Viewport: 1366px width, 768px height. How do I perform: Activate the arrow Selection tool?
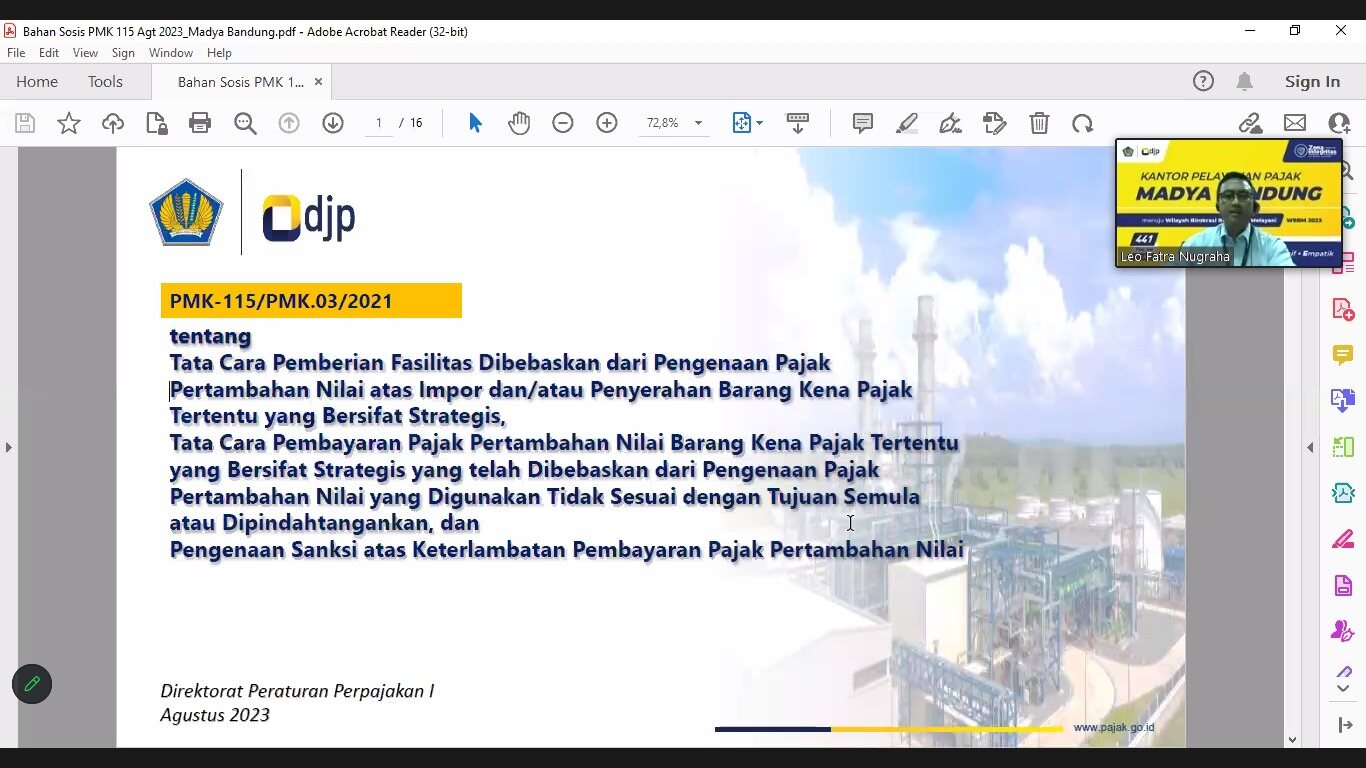[x=475, y=123]
